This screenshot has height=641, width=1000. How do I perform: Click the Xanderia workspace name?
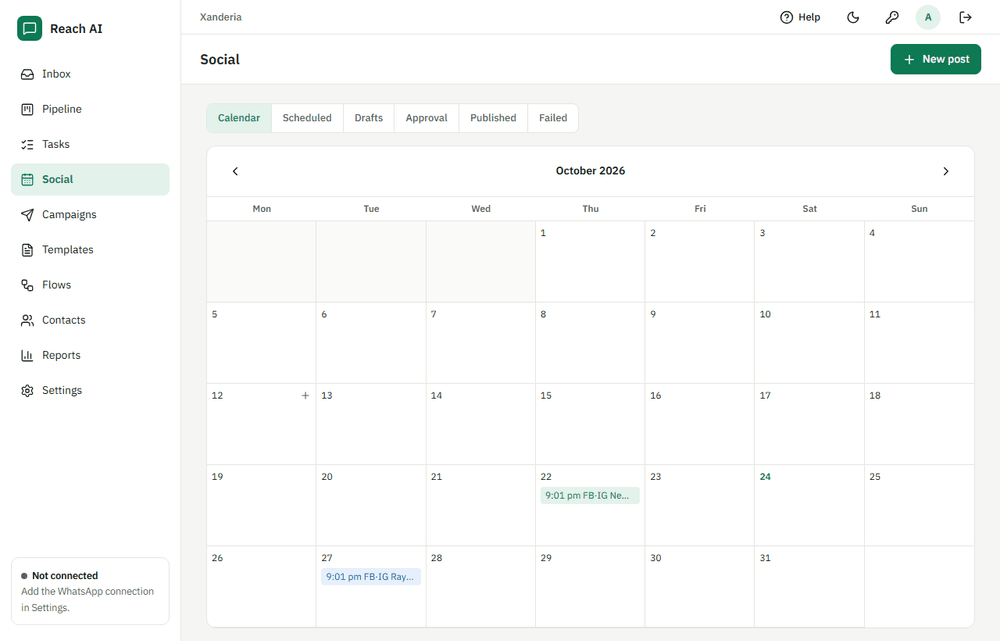(x=221, y=17)
